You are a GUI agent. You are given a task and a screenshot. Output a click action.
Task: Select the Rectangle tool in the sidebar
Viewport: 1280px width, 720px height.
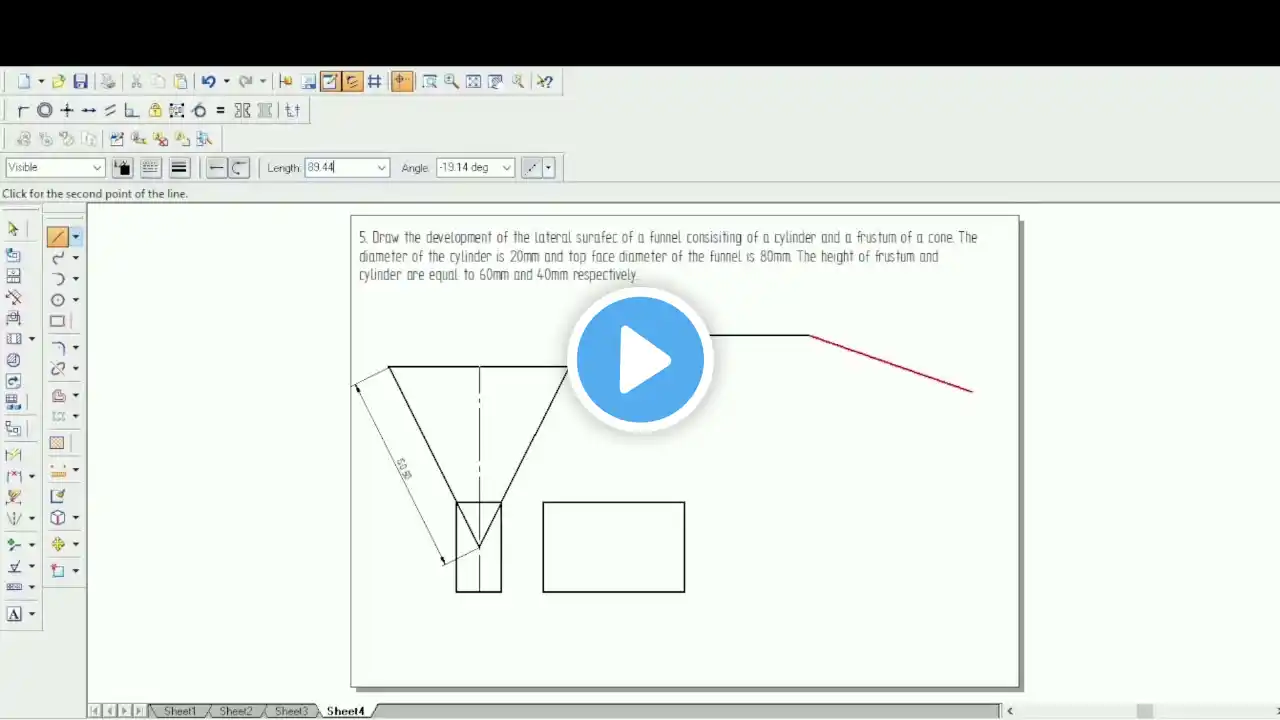tap(58, 321)
